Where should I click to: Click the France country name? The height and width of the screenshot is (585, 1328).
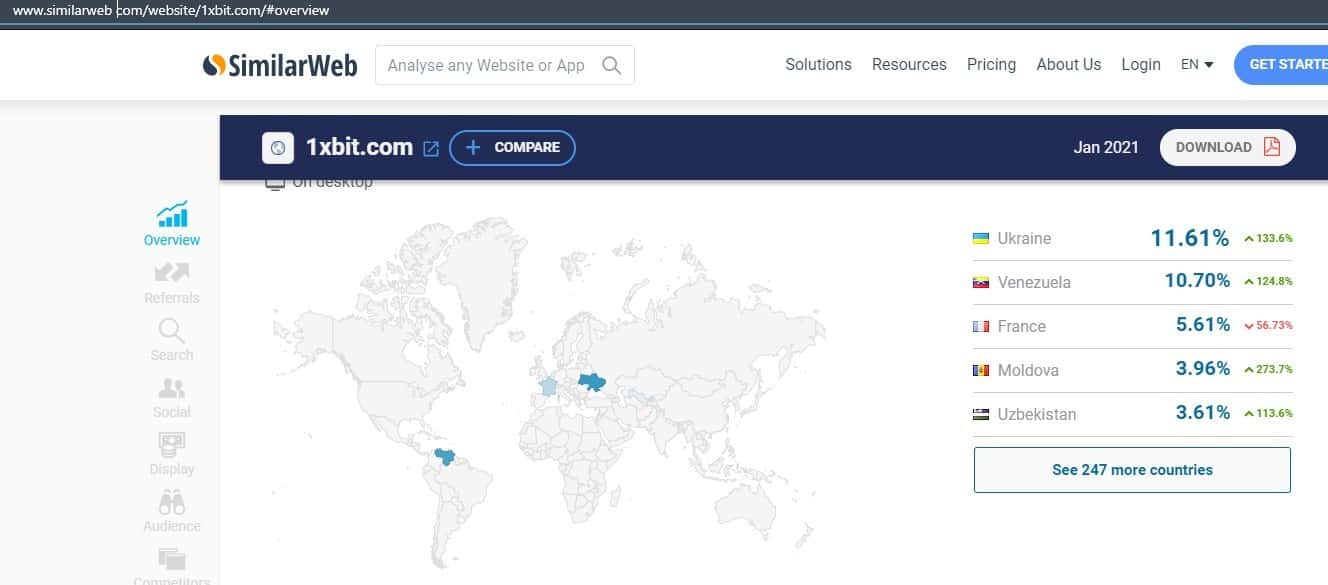(x=1022, y=326)
